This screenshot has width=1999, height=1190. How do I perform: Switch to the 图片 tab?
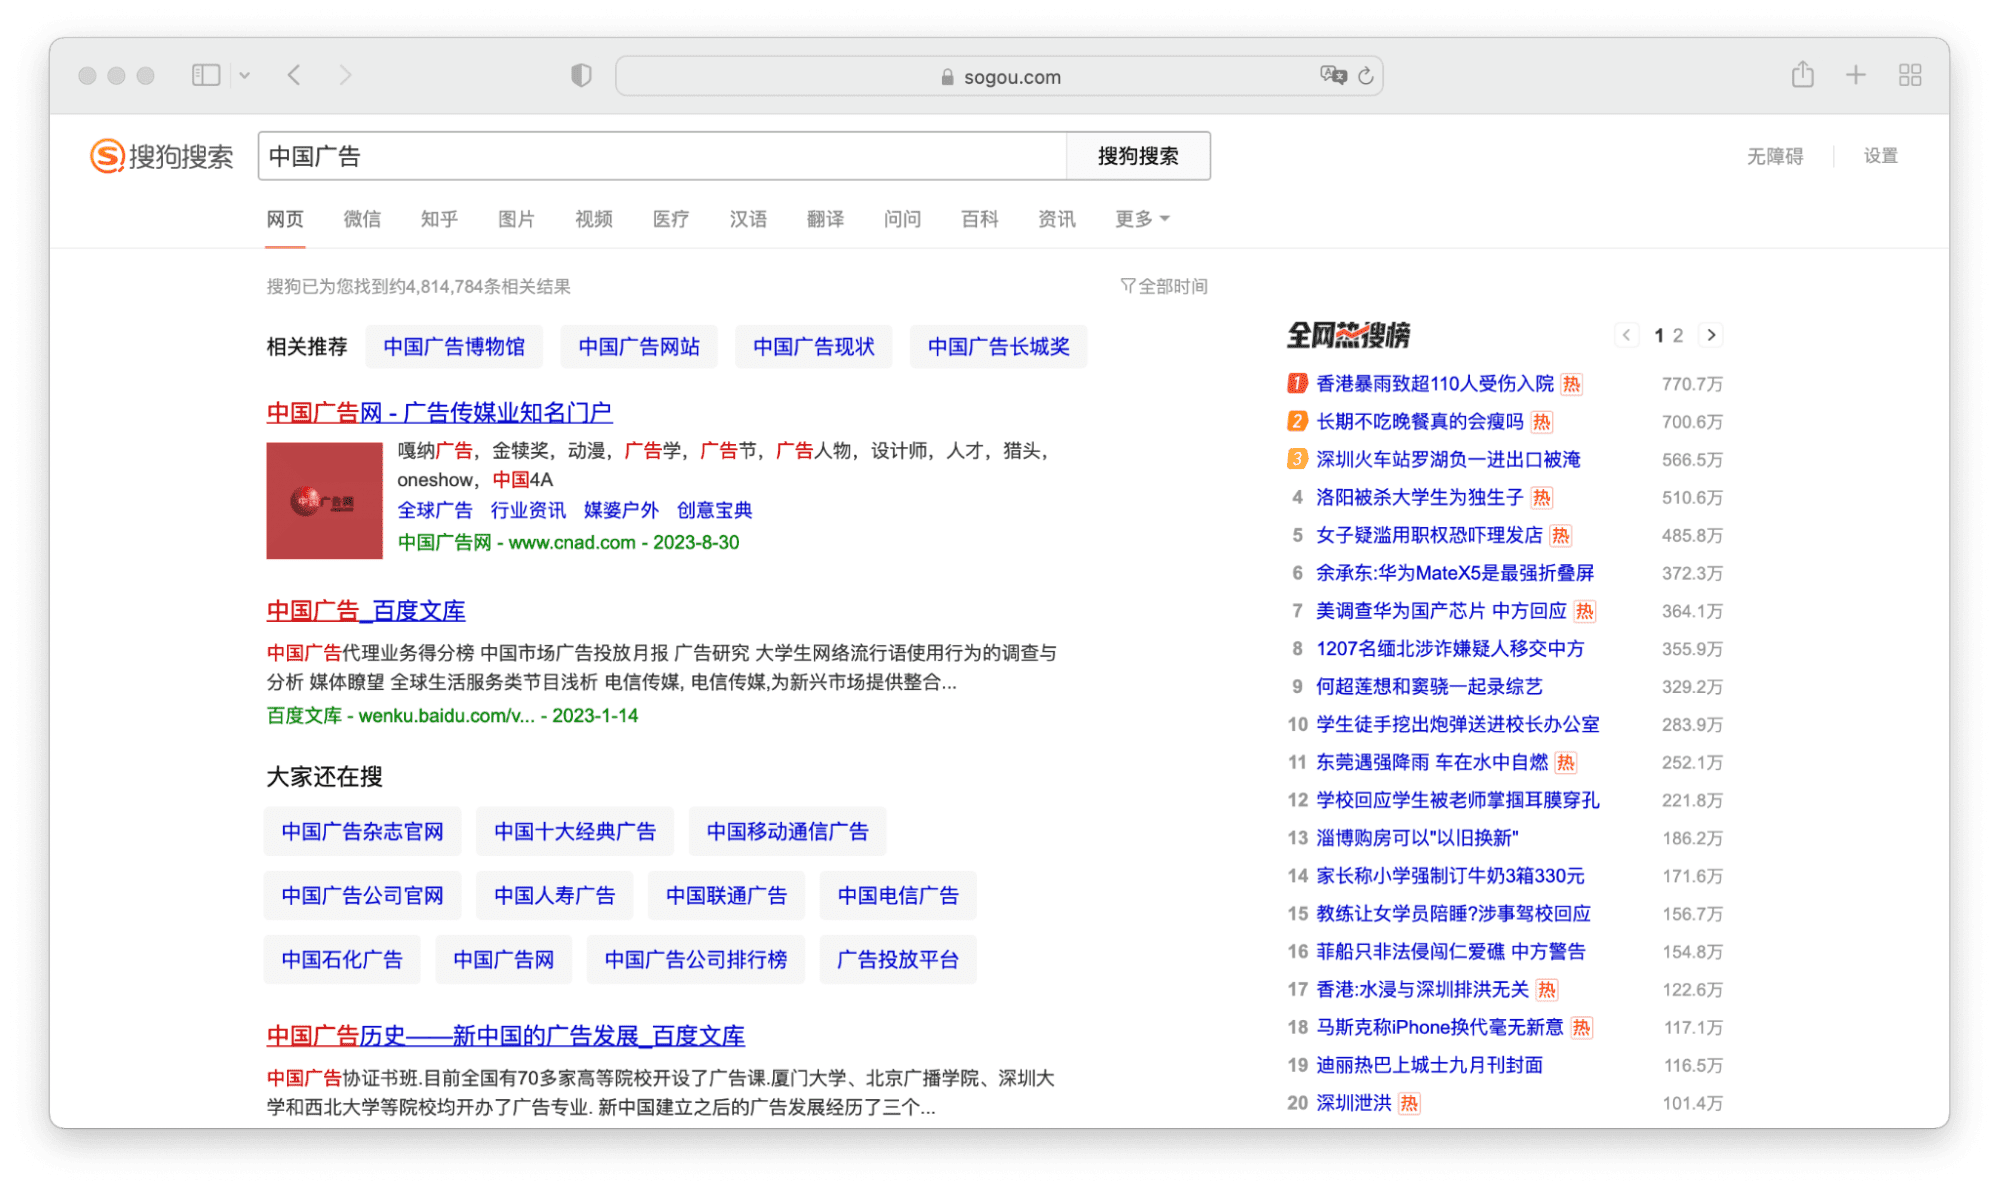pyautogui.click(x=516, y=219)
